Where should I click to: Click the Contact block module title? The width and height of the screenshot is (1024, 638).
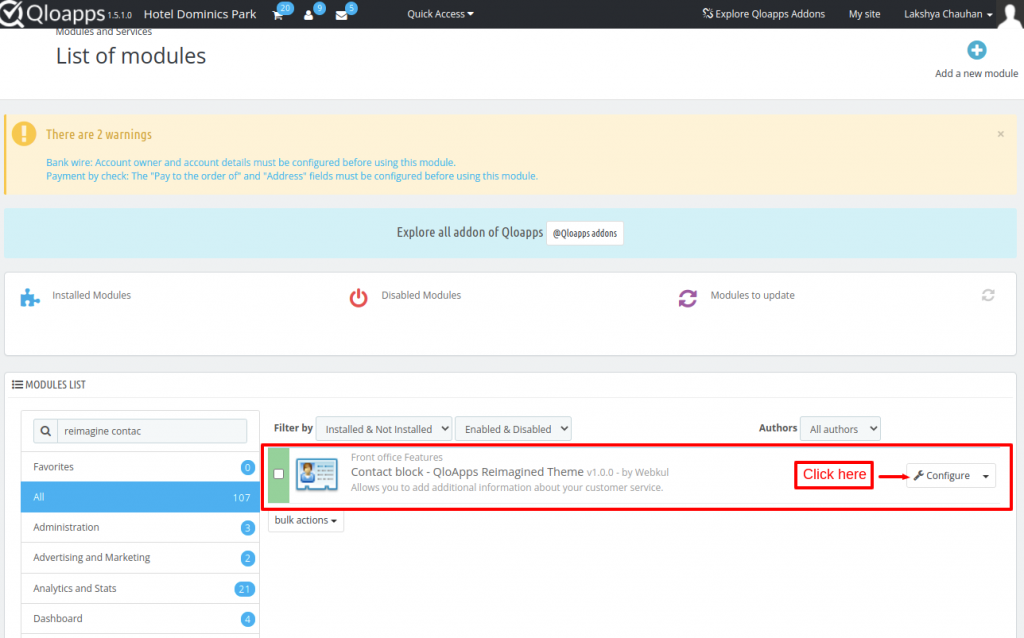coord(467,471)
